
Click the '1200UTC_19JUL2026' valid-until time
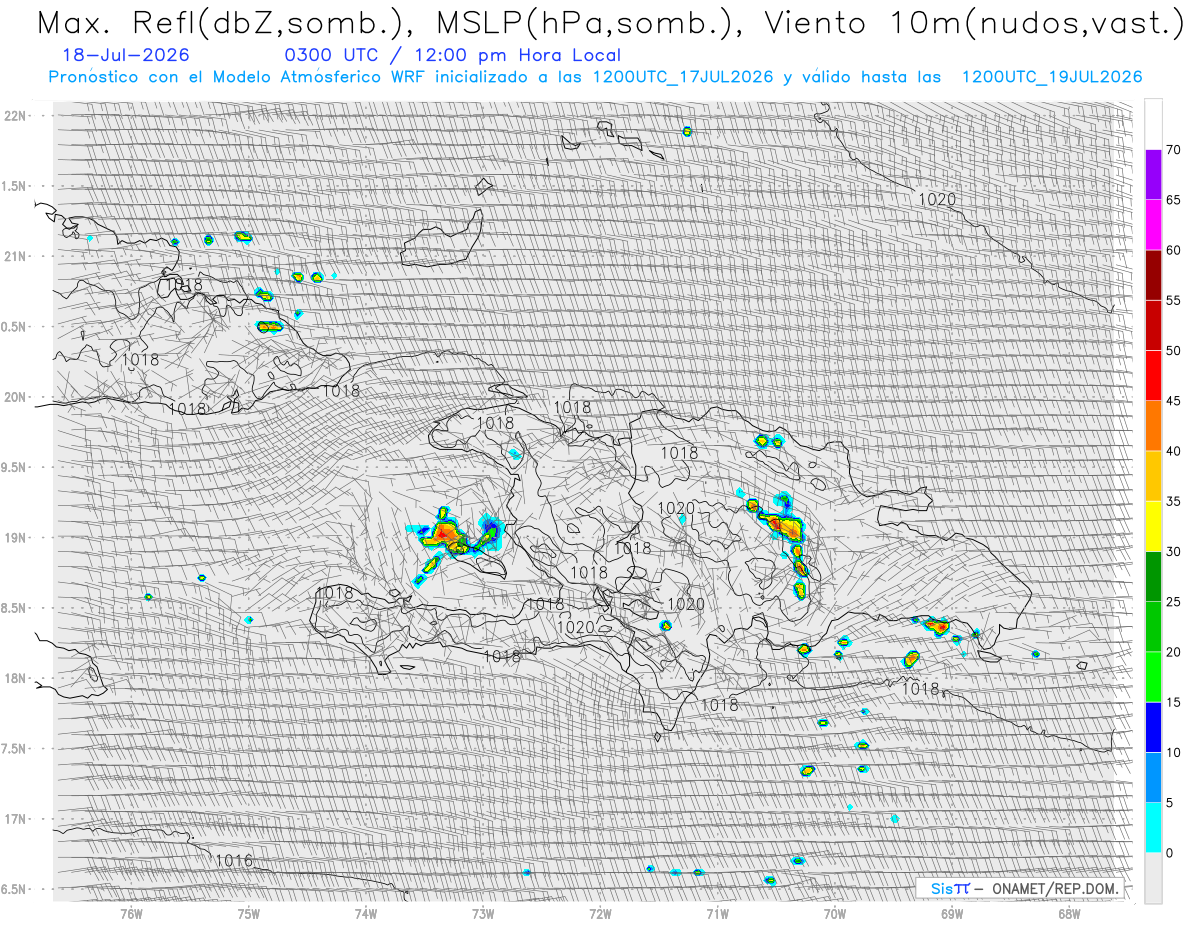coord(1052,77)
